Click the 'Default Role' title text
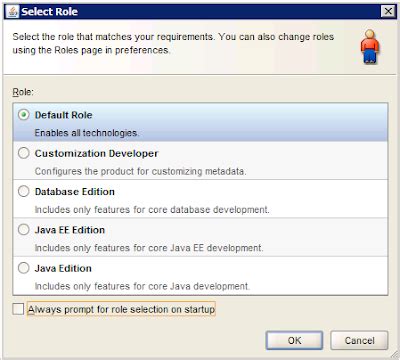 (64, 115)
